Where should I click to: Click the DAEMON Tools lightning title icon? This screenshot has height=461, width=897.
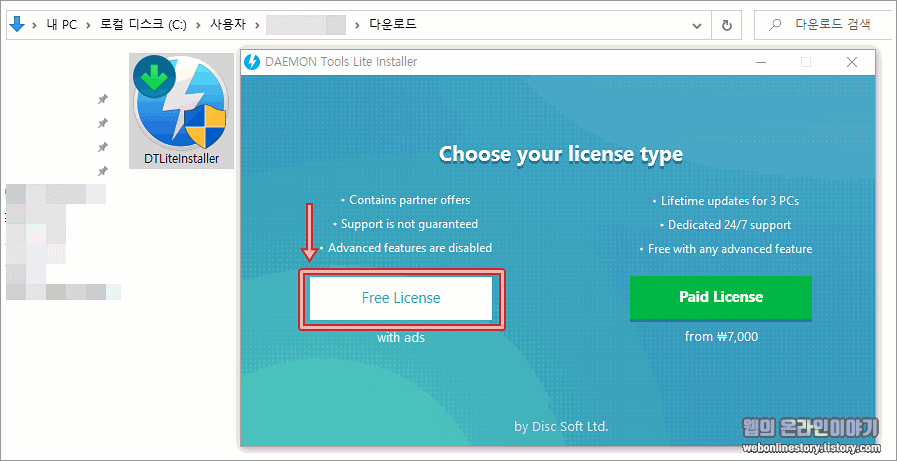(252, 62)
